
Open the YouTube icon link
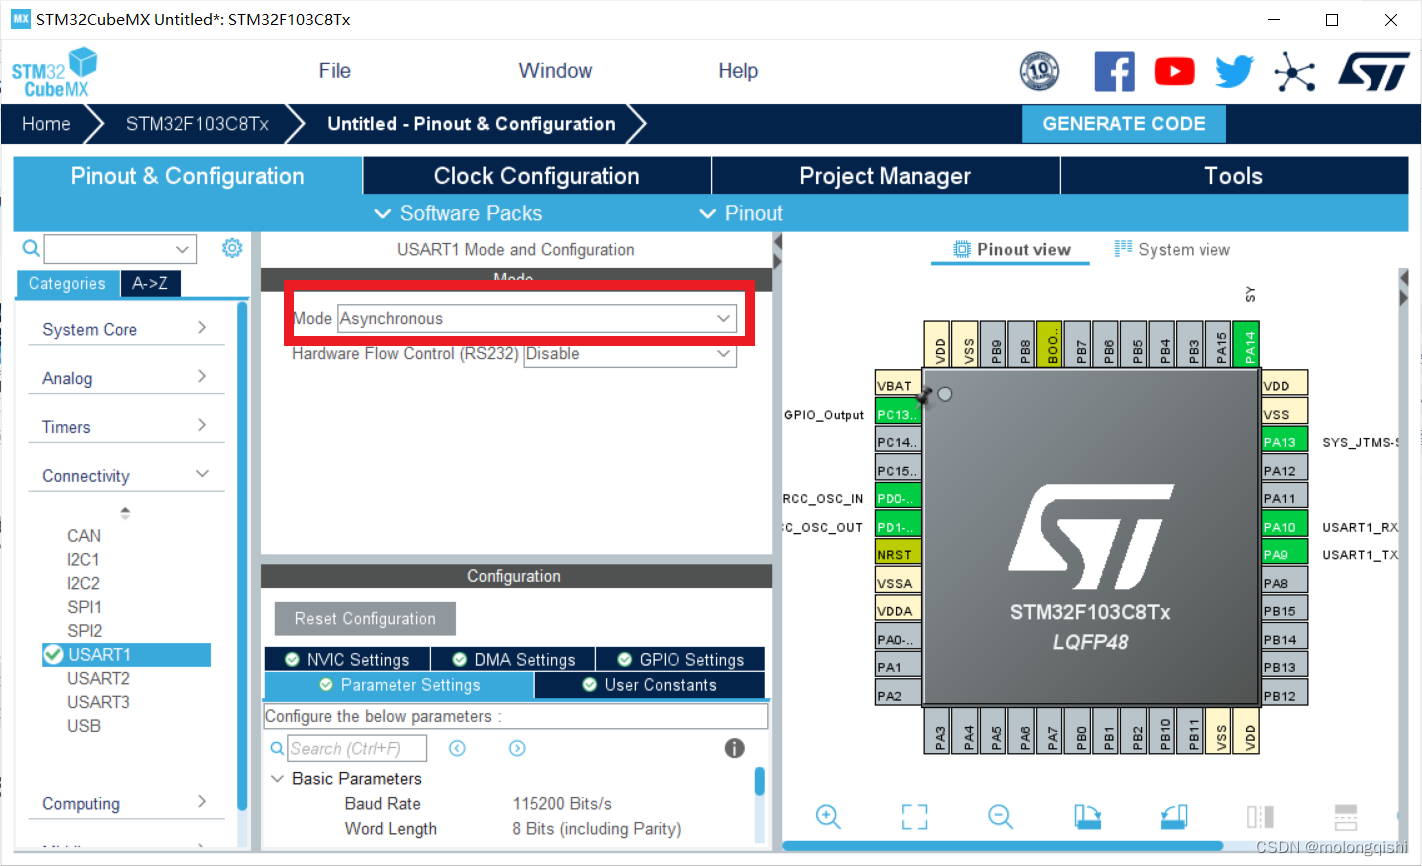pyautogui.click(x=1175, y=72)
